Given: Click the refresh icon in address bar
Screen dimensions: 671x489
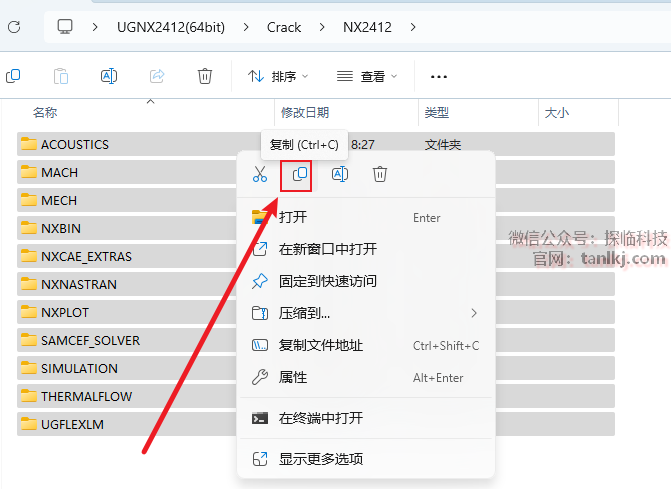Looking at the screenshot, I should click(x=14, y=27).
